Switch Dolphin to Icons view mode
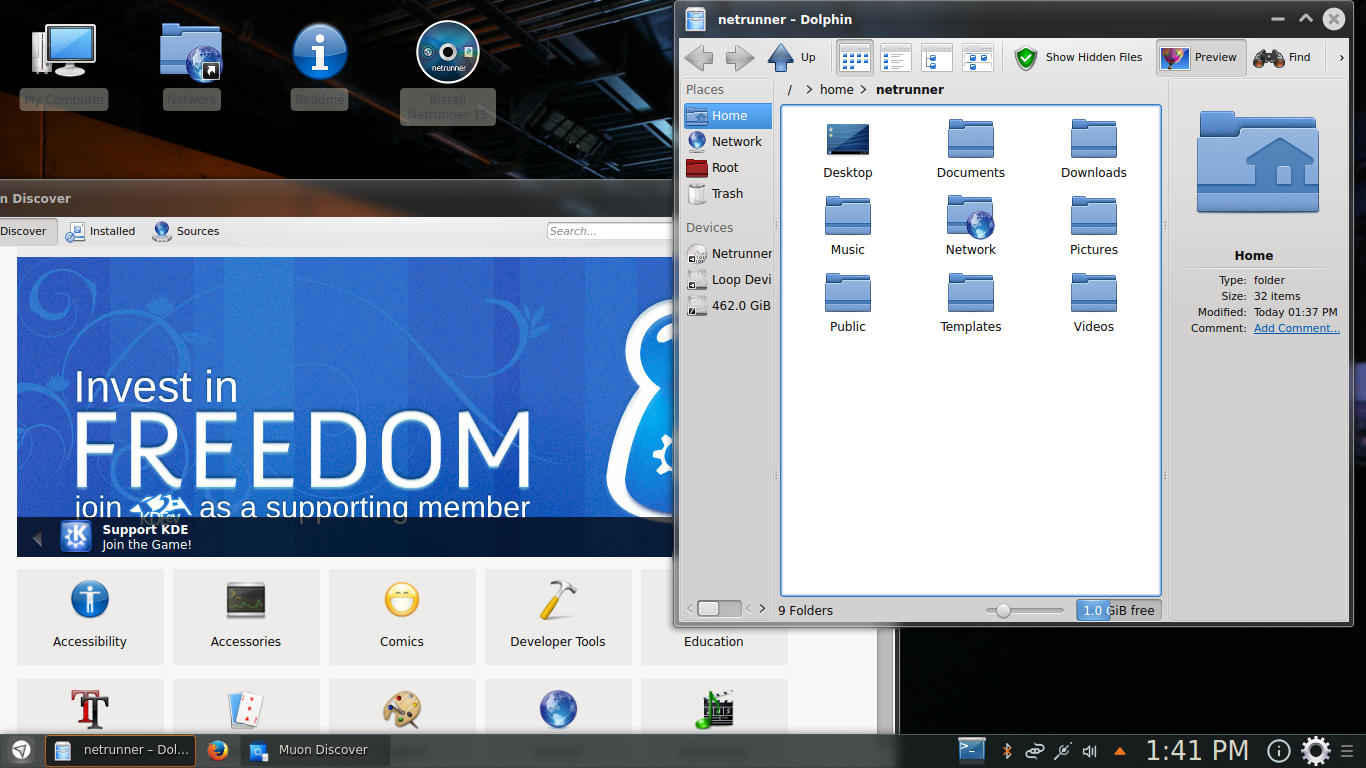 pyautogui.click(x=855, y=58)
